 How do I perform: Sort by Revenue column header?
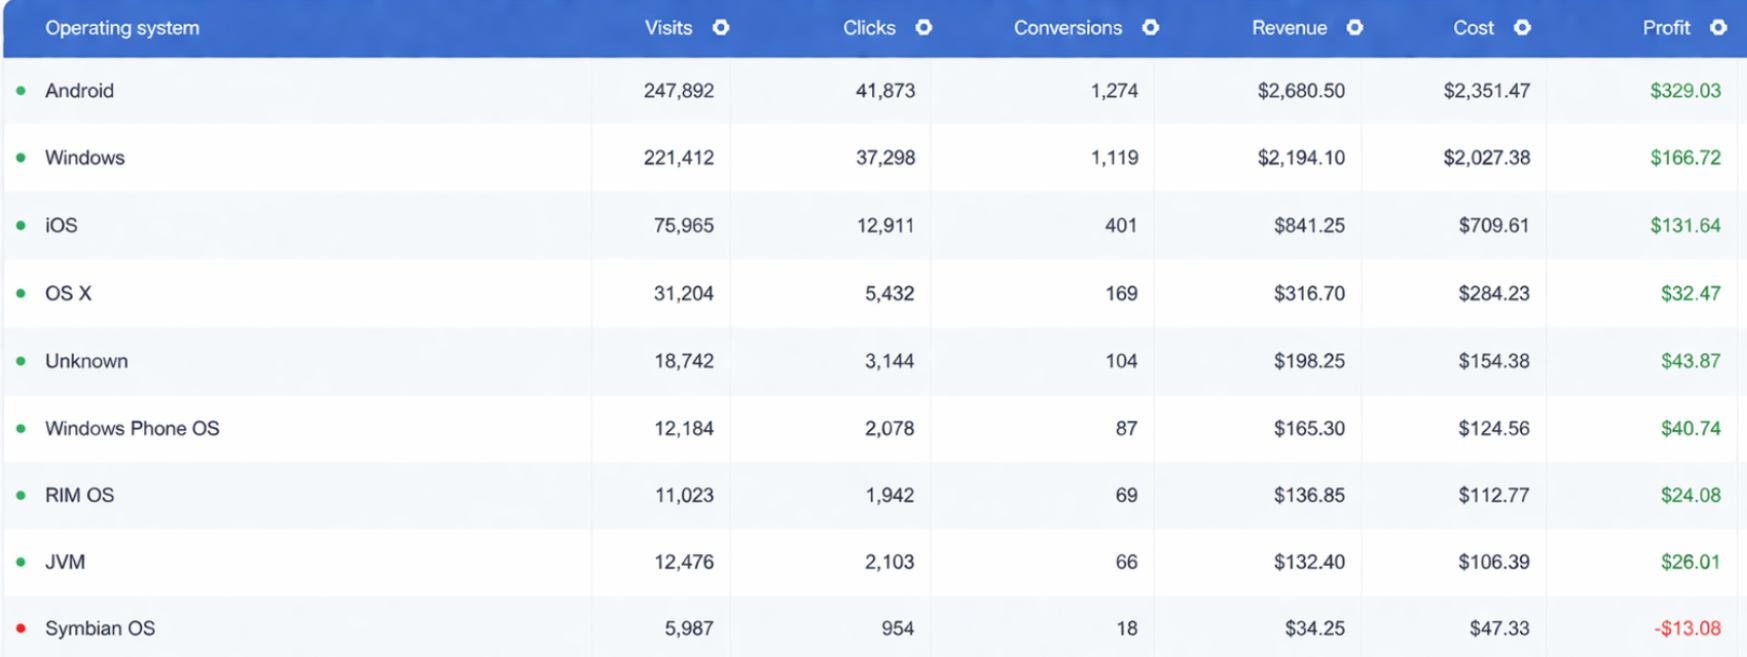1289,28
